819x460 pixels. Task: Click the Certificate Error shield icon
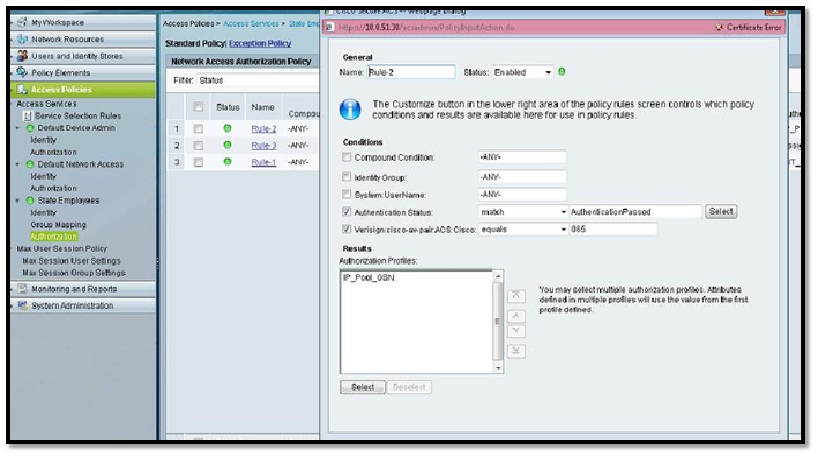click(719, 27)
